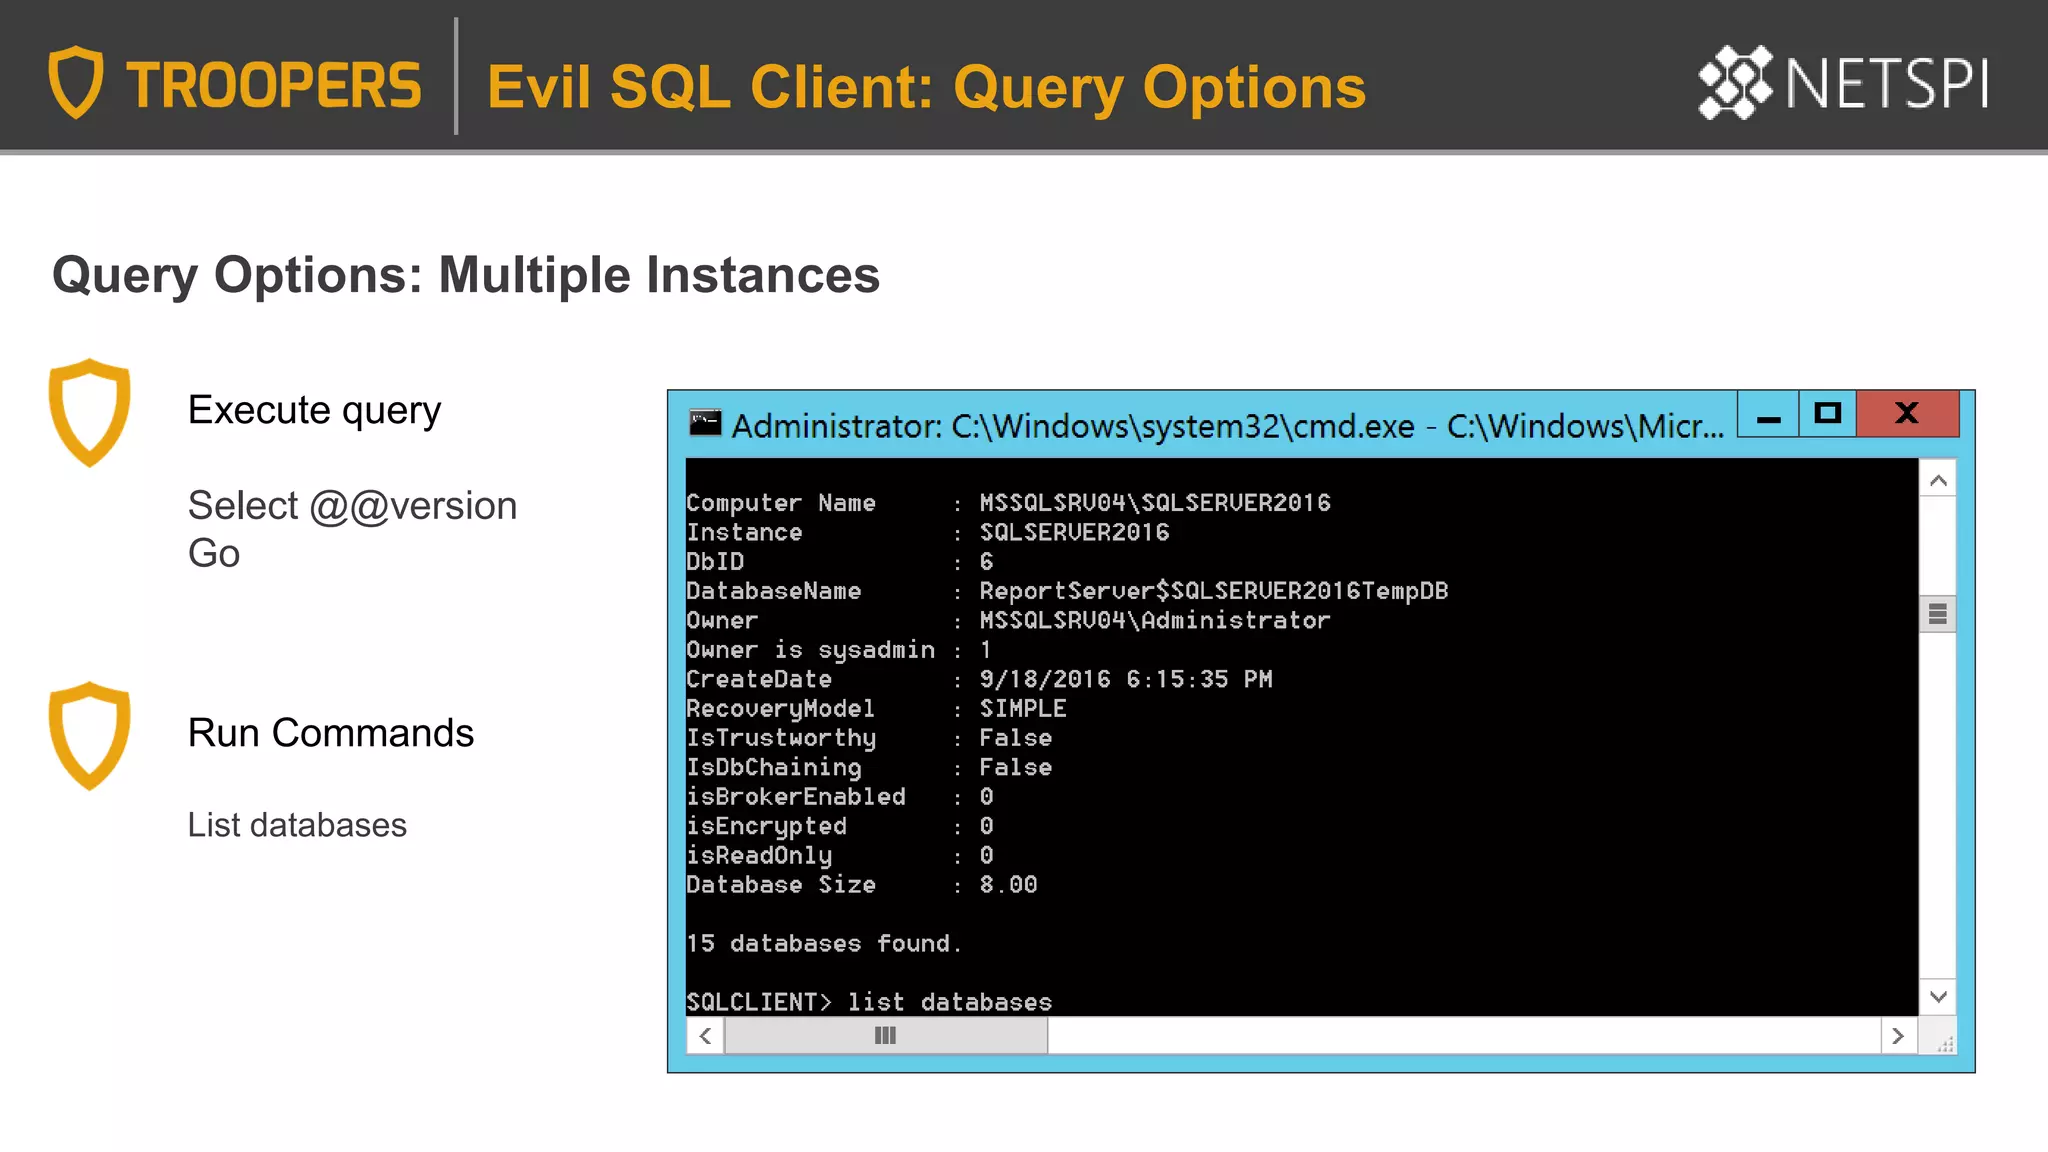This screenshot has width=2048, height=1152.
Task: Click the IsTrustworthy False value
Action: (x=1016, y=738)
